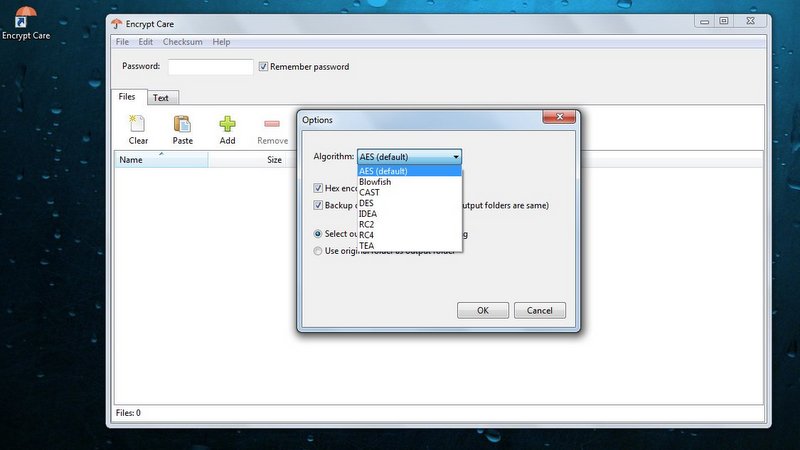
Task: Click the Encrypt Care umbrella title icon
Action: tap(117, 23)
